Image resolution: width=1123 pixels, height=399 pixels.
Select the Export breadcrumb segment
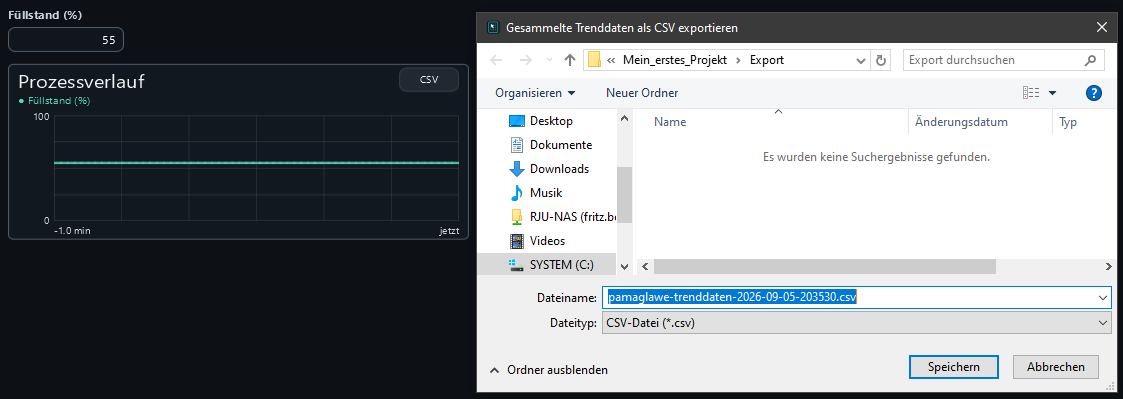(767, 60)
